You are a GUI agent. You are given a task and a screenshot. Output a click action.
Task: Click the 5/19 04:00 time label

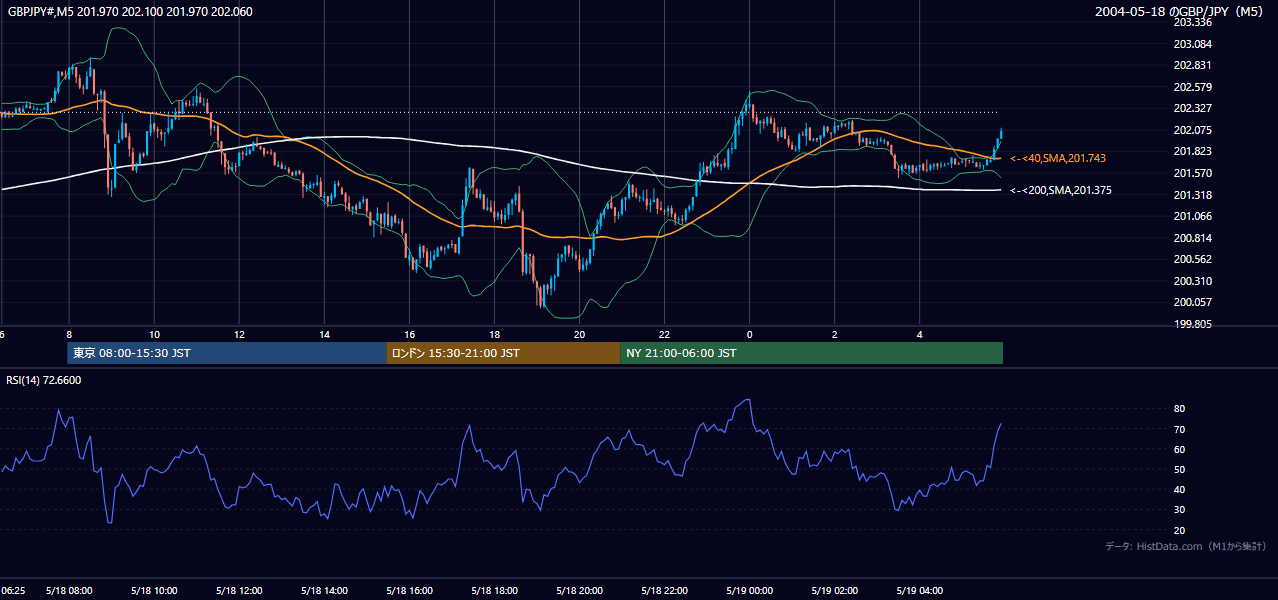(919, 591)
